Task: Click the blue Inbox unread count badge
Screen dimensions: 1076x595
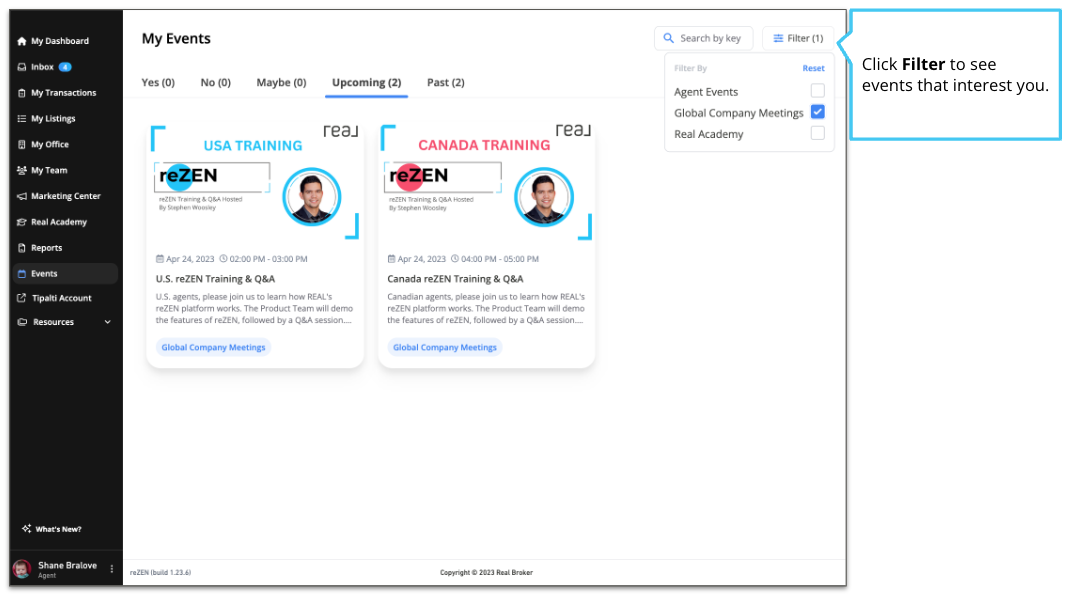Action: coord(65,67)
